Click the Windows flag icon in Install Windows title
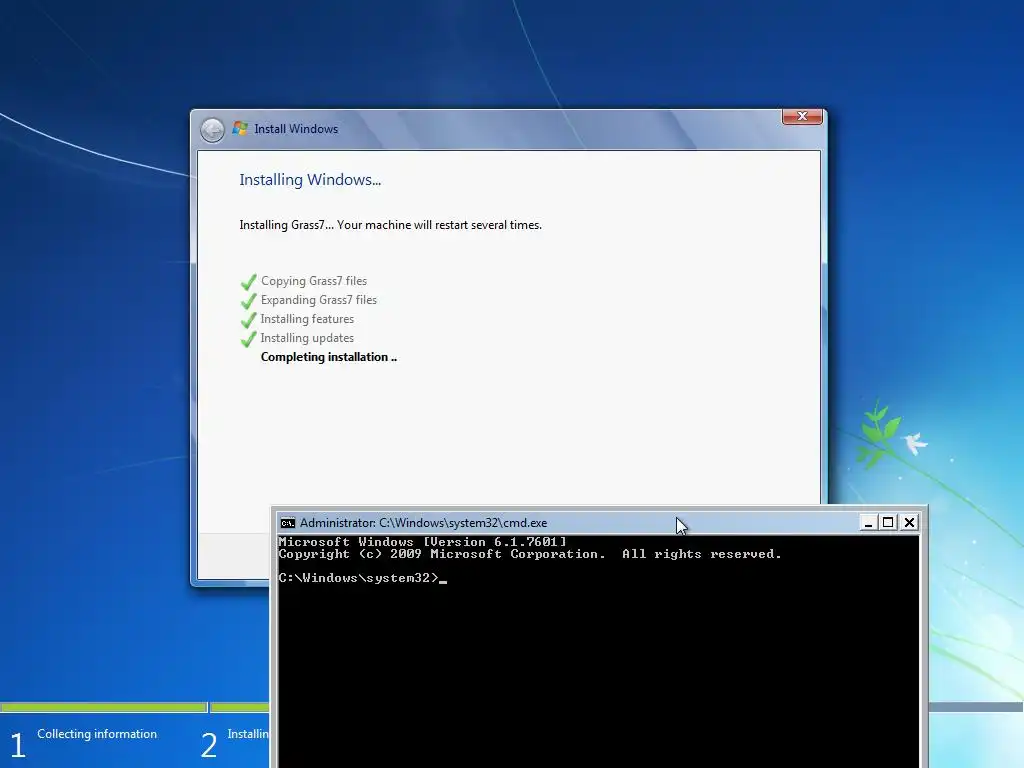The image size is (1024, 768). (x=240, y=129)
